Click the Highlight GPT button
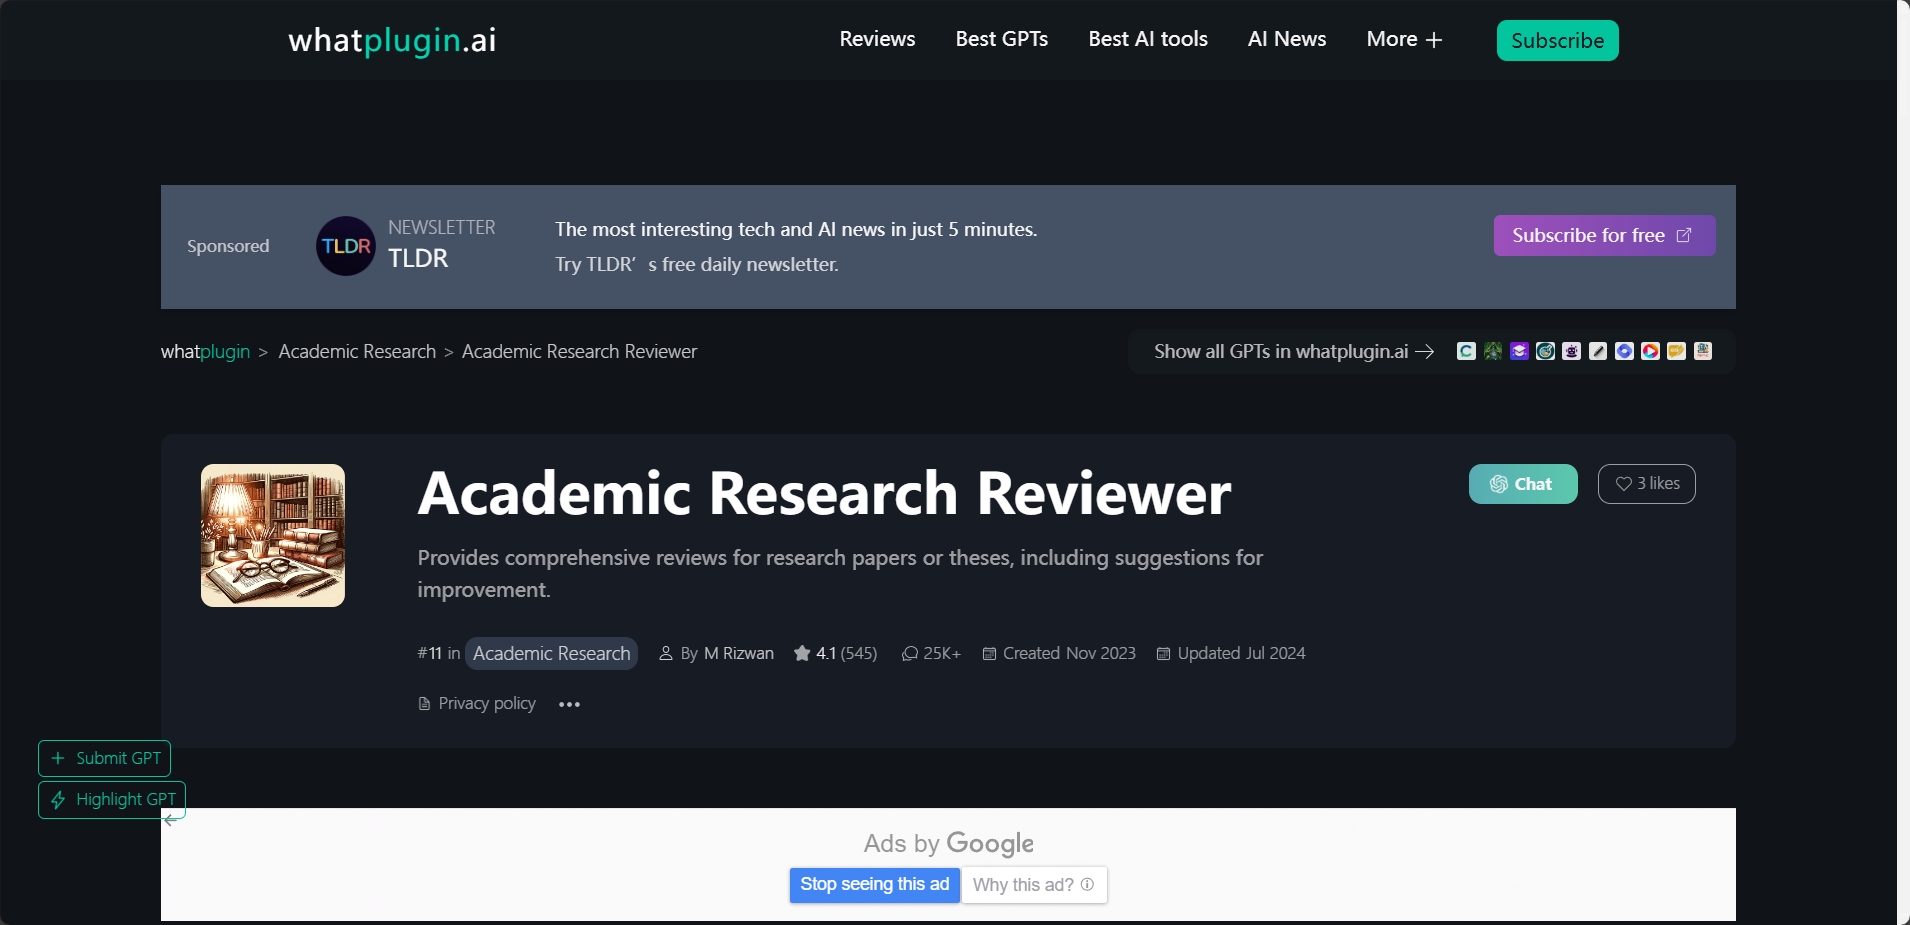Viewport: 1910px width, 925px height. click(112, 800)
